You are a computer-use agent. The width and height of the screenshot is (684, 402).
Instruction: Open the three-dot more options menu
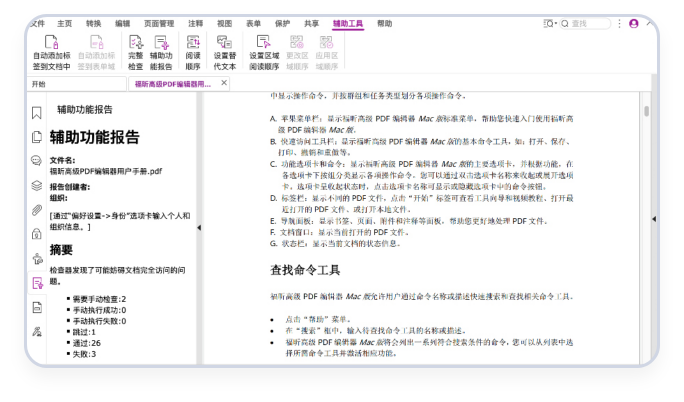click(619, 24)
